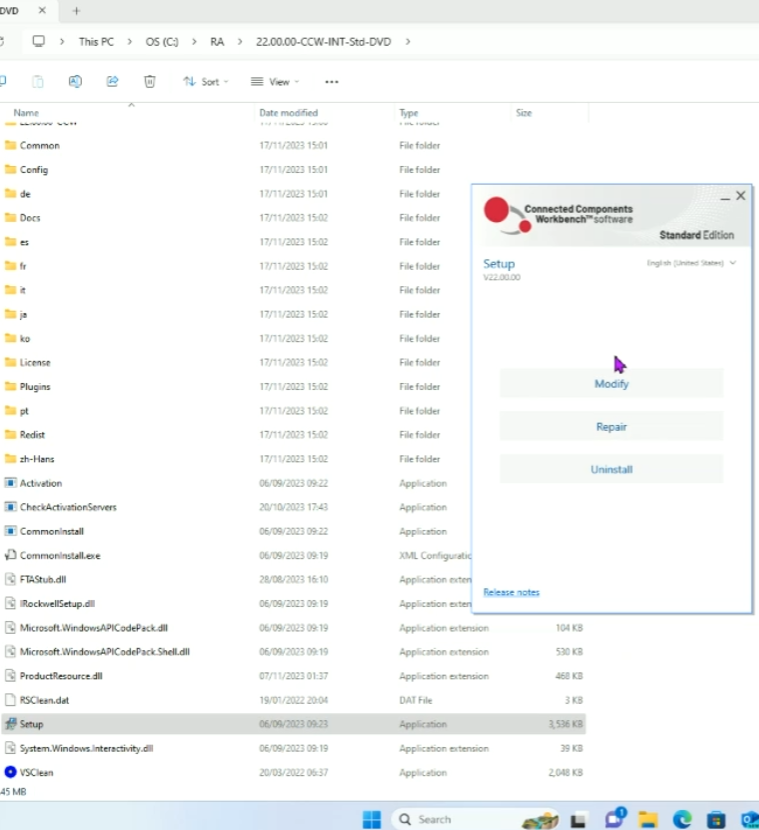Click the Uninstall button in Setup
The height and width of the screenshot is (830, 759).
tap(611, 469)
